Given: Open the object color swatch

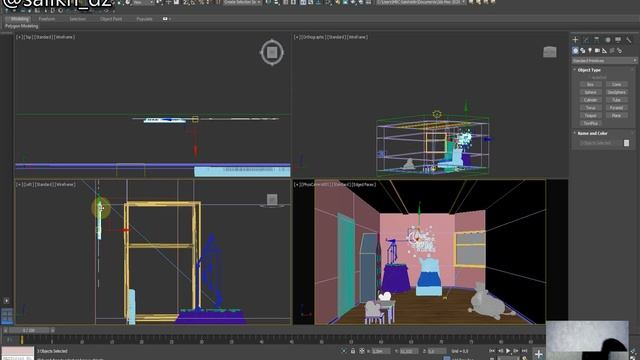Looking at the screenshot, I should [x=626, y=143].
